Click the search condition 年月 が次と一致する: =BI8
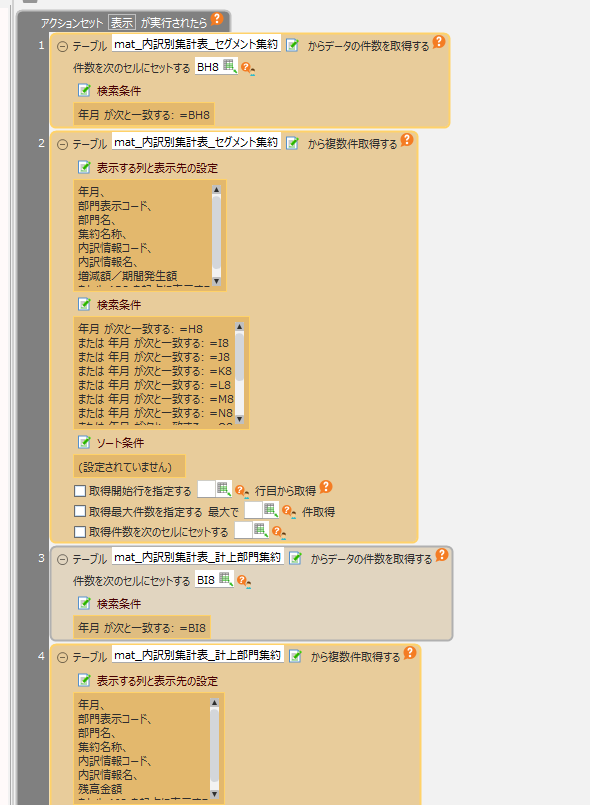The height and width of the screenshot is (805, 590). coord(142,628)
